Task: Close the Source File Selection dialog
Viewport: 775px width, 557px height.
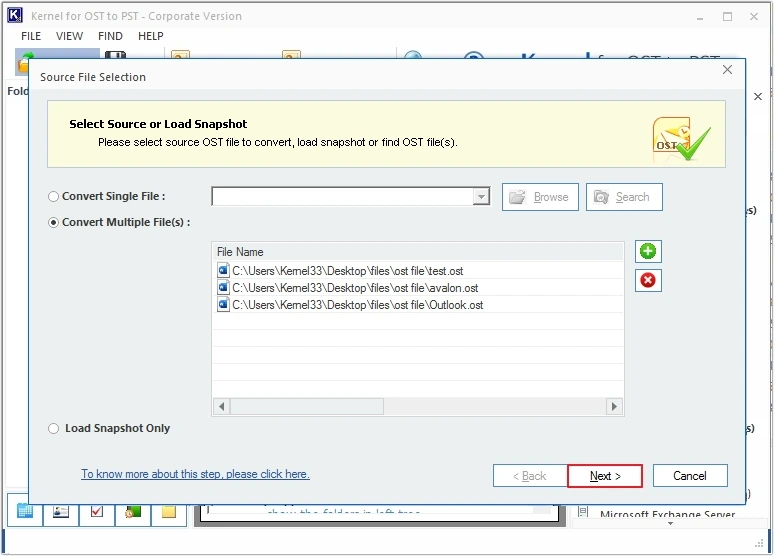Action: (727, 70)
